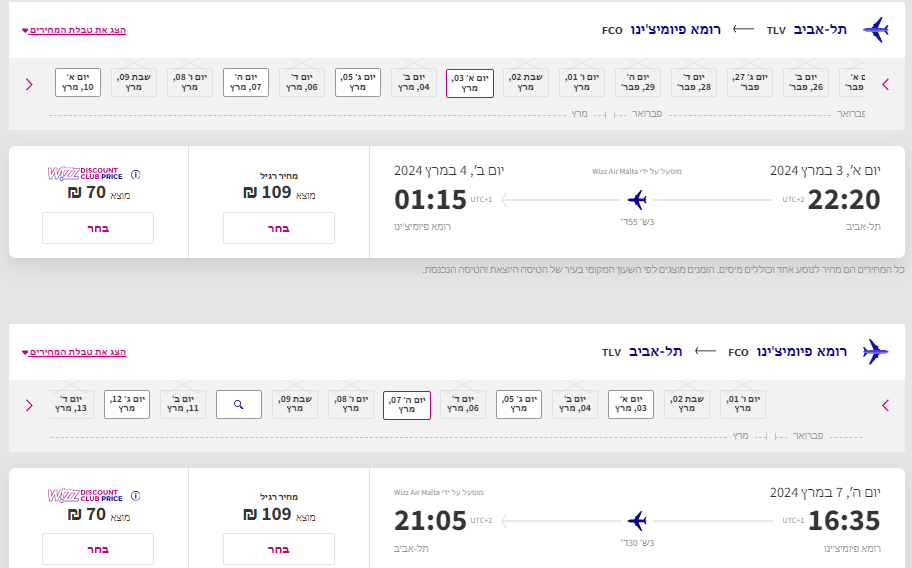
Task: Select the return date Tuesday 12 March
Action: tap(127, 405)
